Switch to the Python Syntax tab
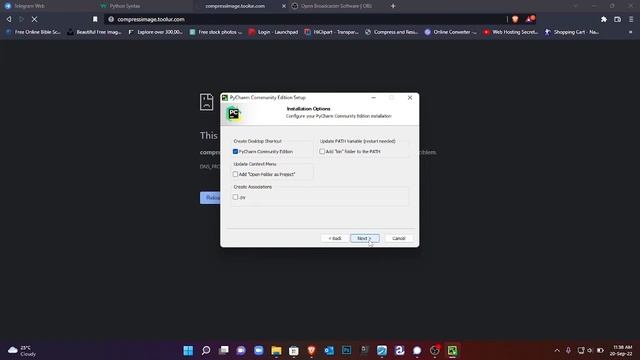This screenshot has height=360, width=640. [x=124, y=6]
